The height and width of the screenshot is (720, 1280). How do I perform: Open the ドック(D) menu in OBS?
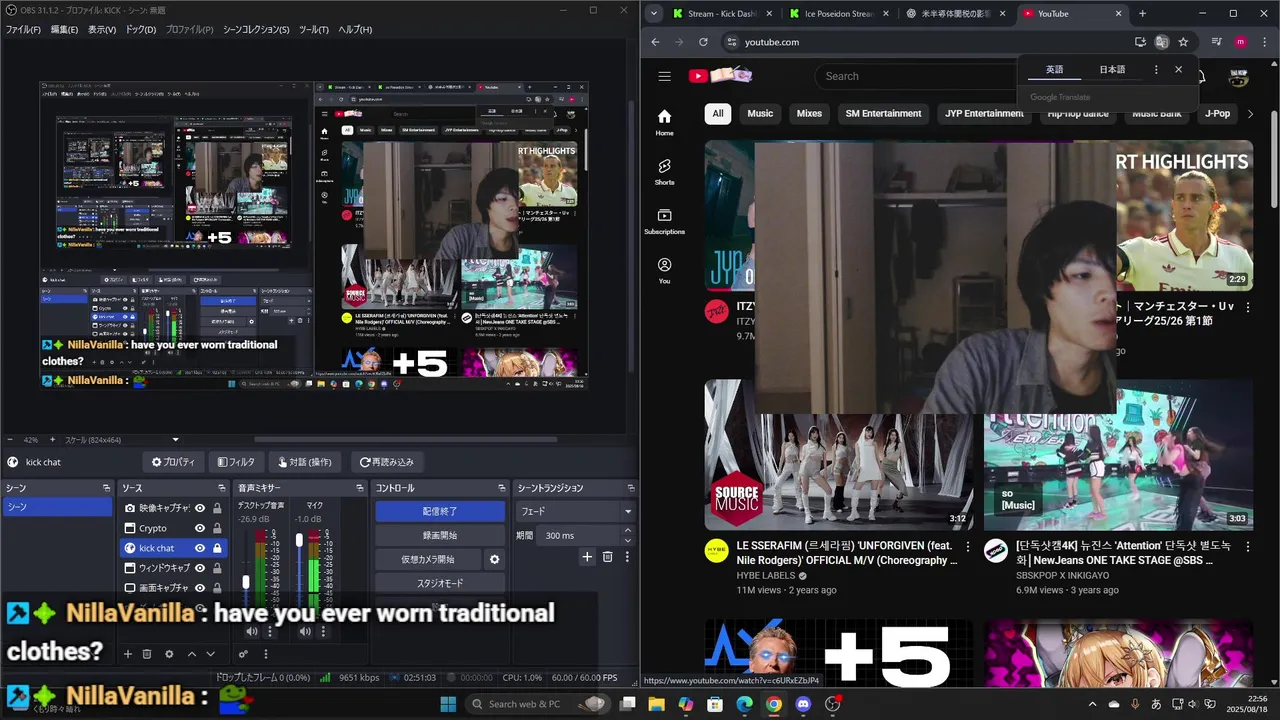141,30
